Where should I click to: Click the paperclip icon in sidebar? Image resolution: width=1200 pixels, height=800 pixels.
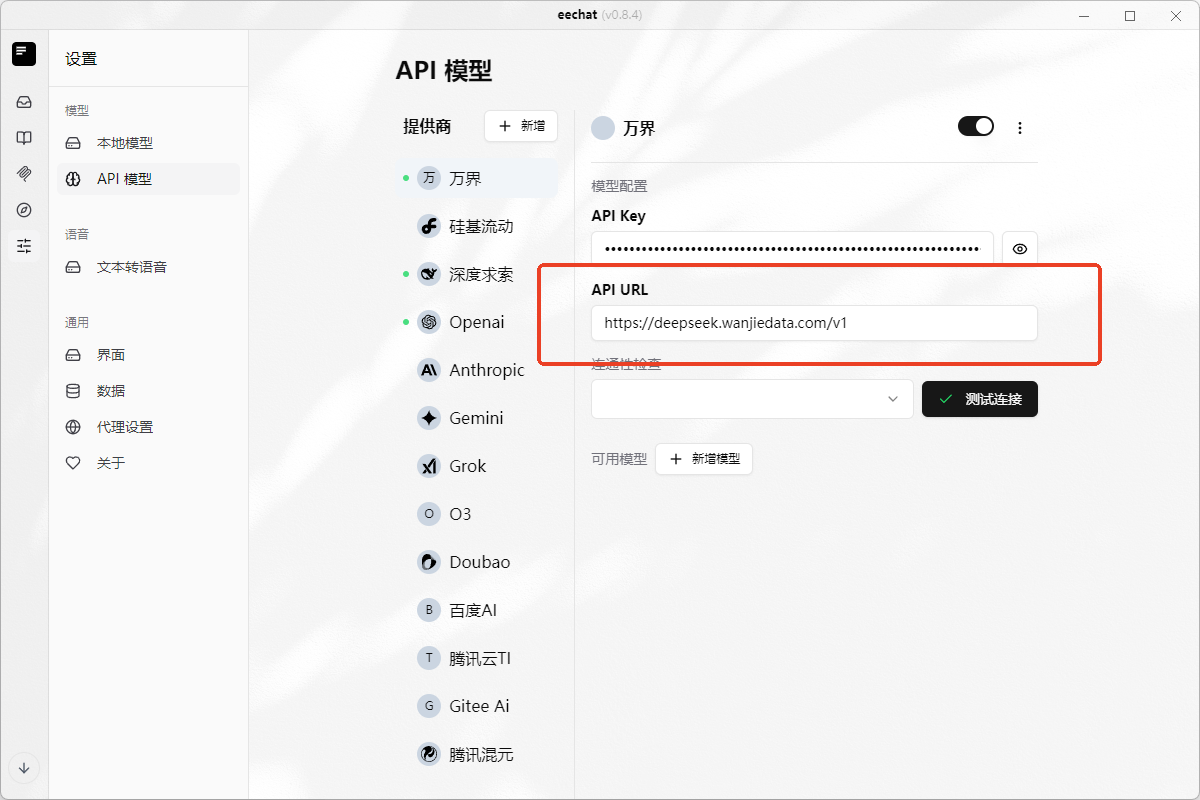[x=24, y=174]
